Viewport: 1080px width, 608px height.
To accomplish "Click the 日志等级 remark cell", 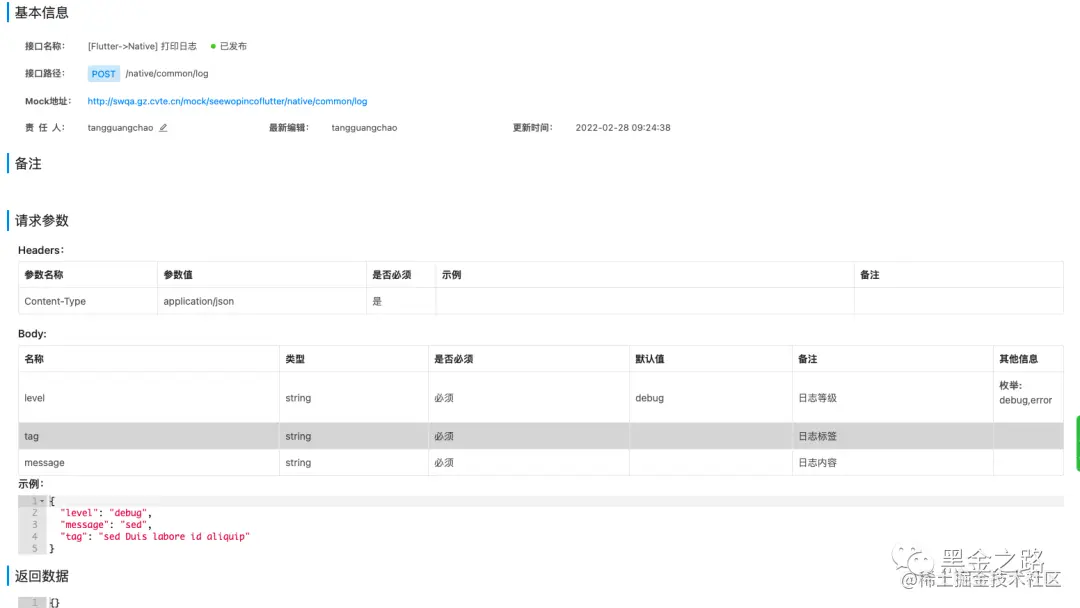I will pos(892,398).
